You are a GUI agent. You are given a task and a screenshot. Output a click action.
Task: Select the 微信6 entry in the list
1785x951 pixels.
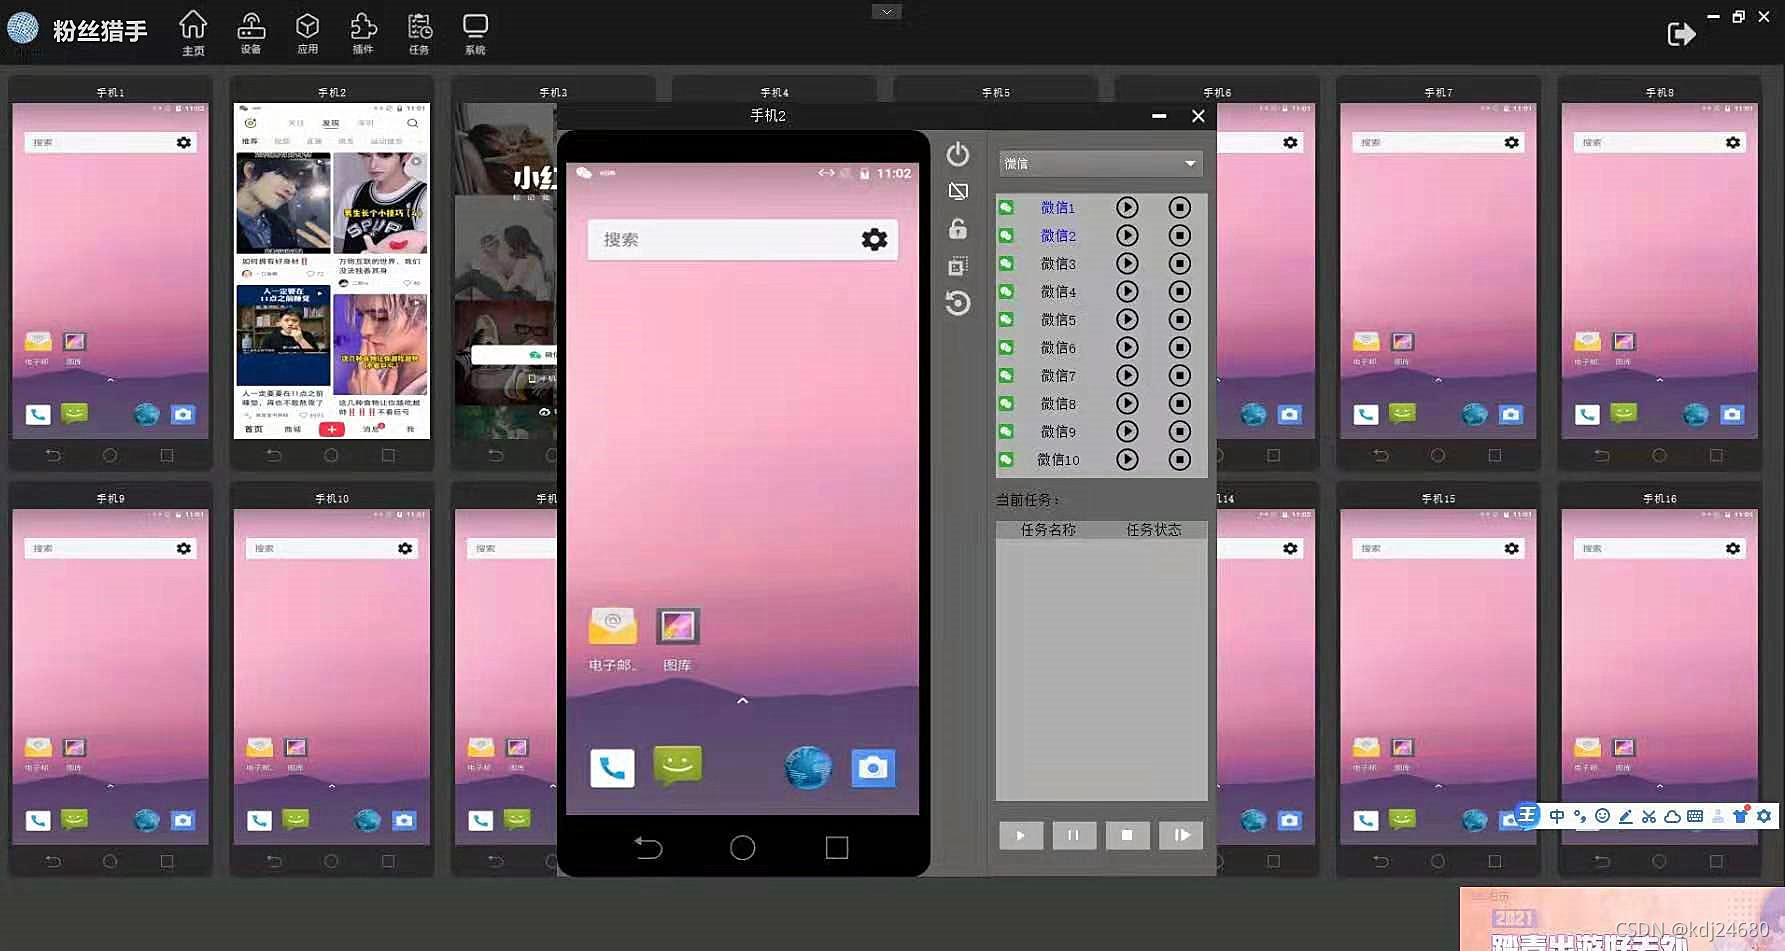(x=1058, y=347)
